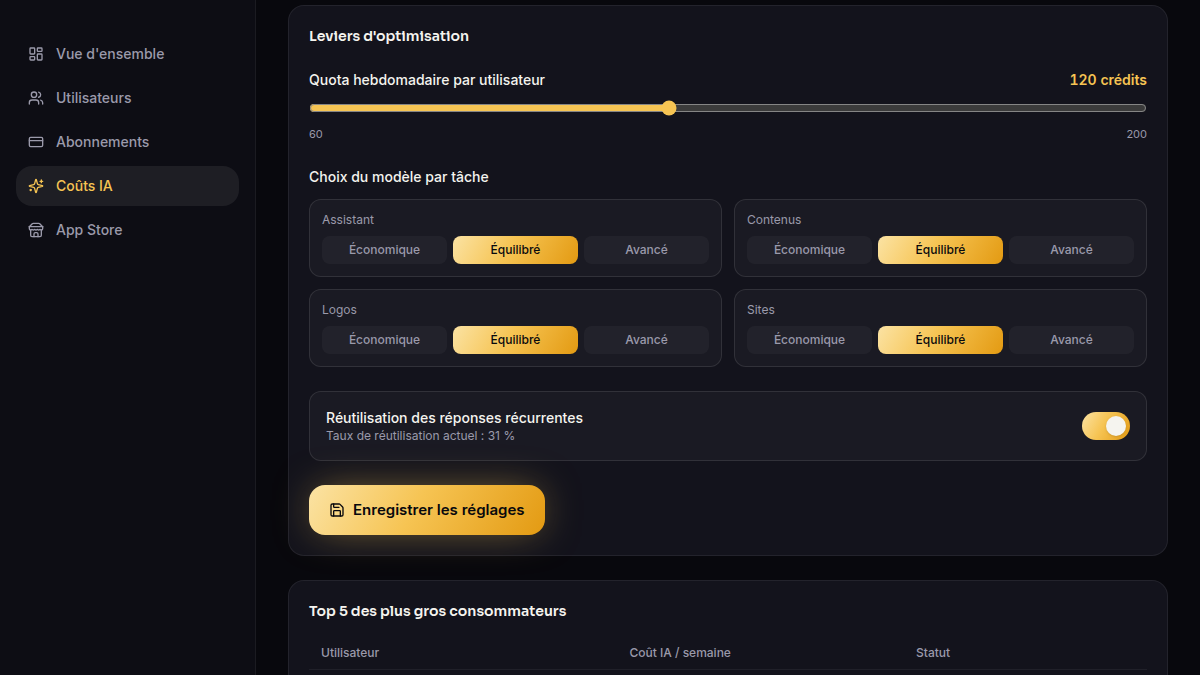Choose Avancé model for Contenus
Screen dimensions: 1200x675
tap(1071, 250)
